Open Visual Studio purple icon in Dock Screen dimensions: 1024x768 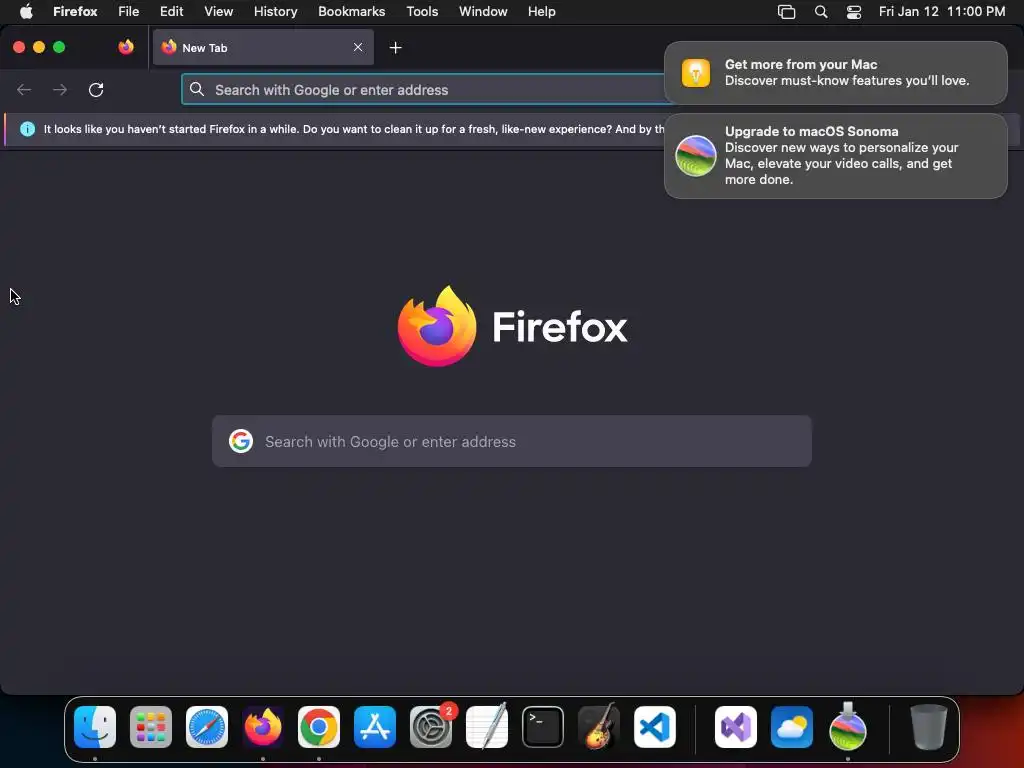point(736,727)
